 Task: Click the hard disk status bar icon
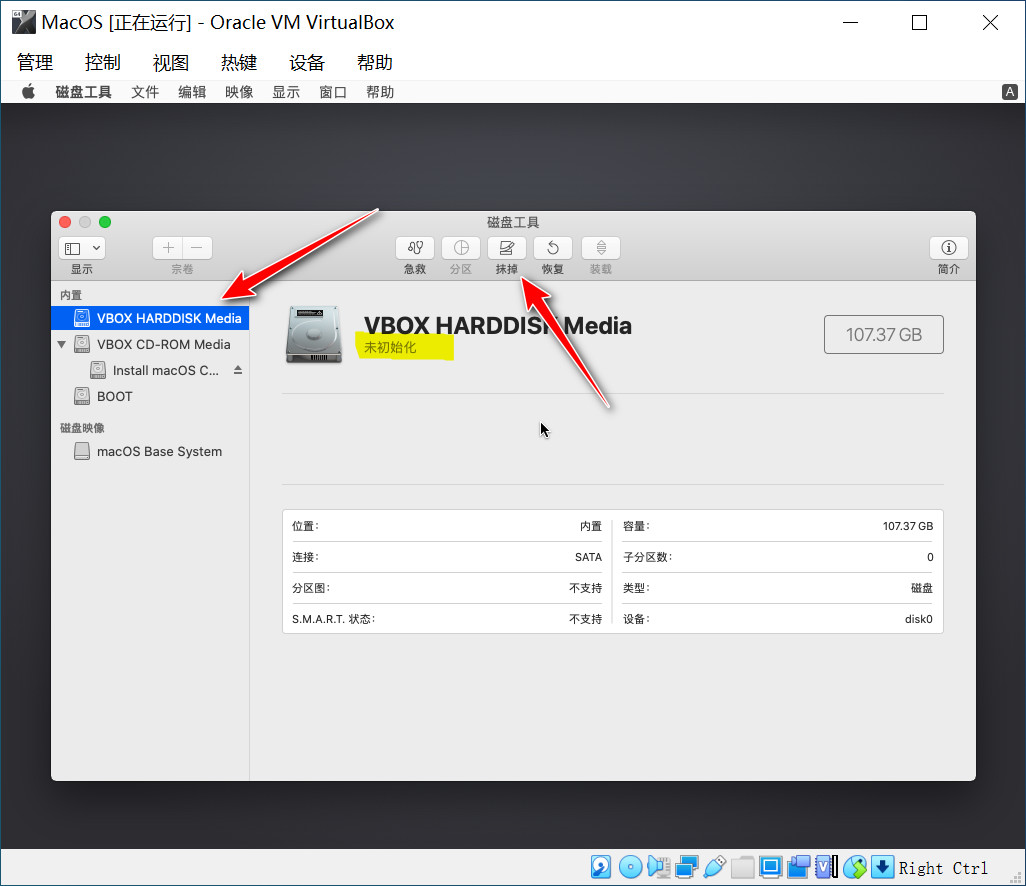[601, 867]
